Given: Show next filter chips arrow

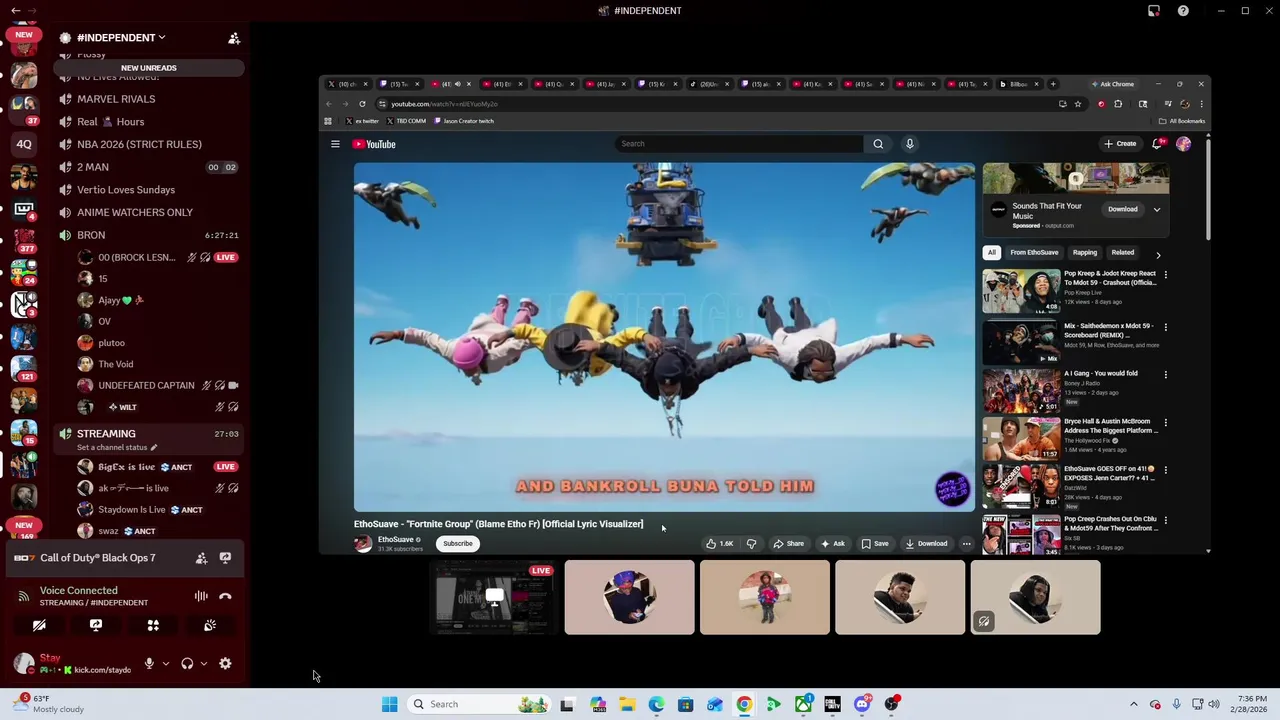Looking at the screenshot, I should (x=1158, y=255).
